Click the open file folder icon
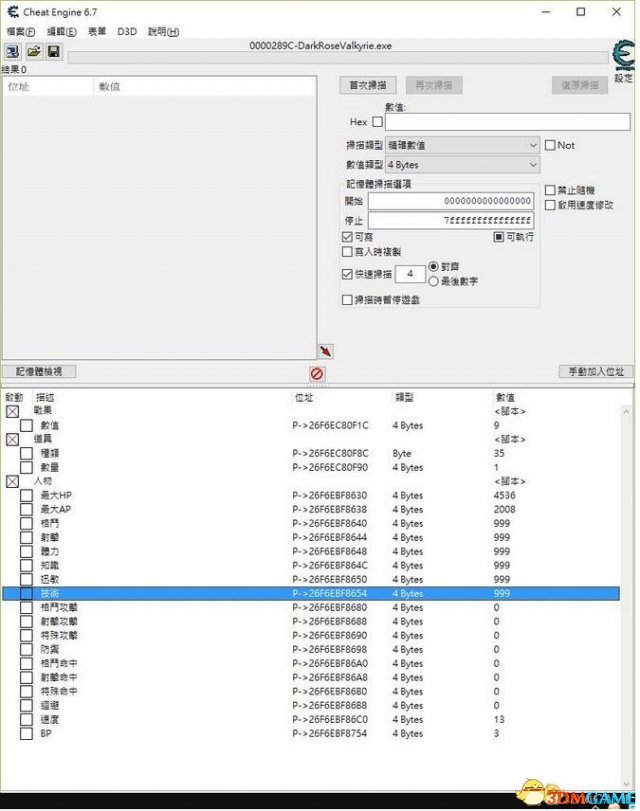Viewport: 640px width, 811px height. coord(34,52)
